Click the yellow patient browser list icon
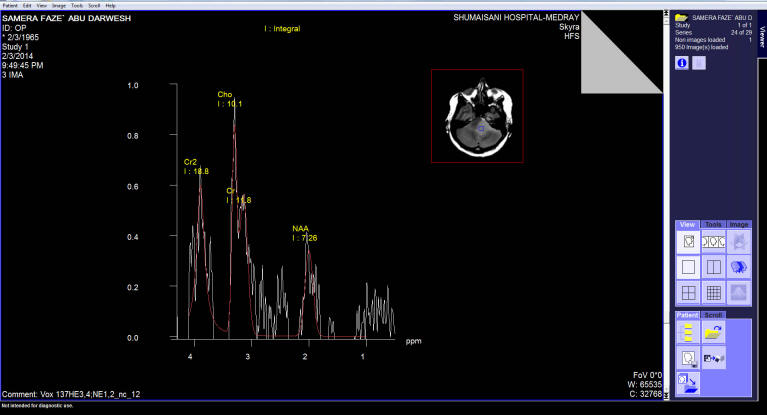 click(687, 332)
